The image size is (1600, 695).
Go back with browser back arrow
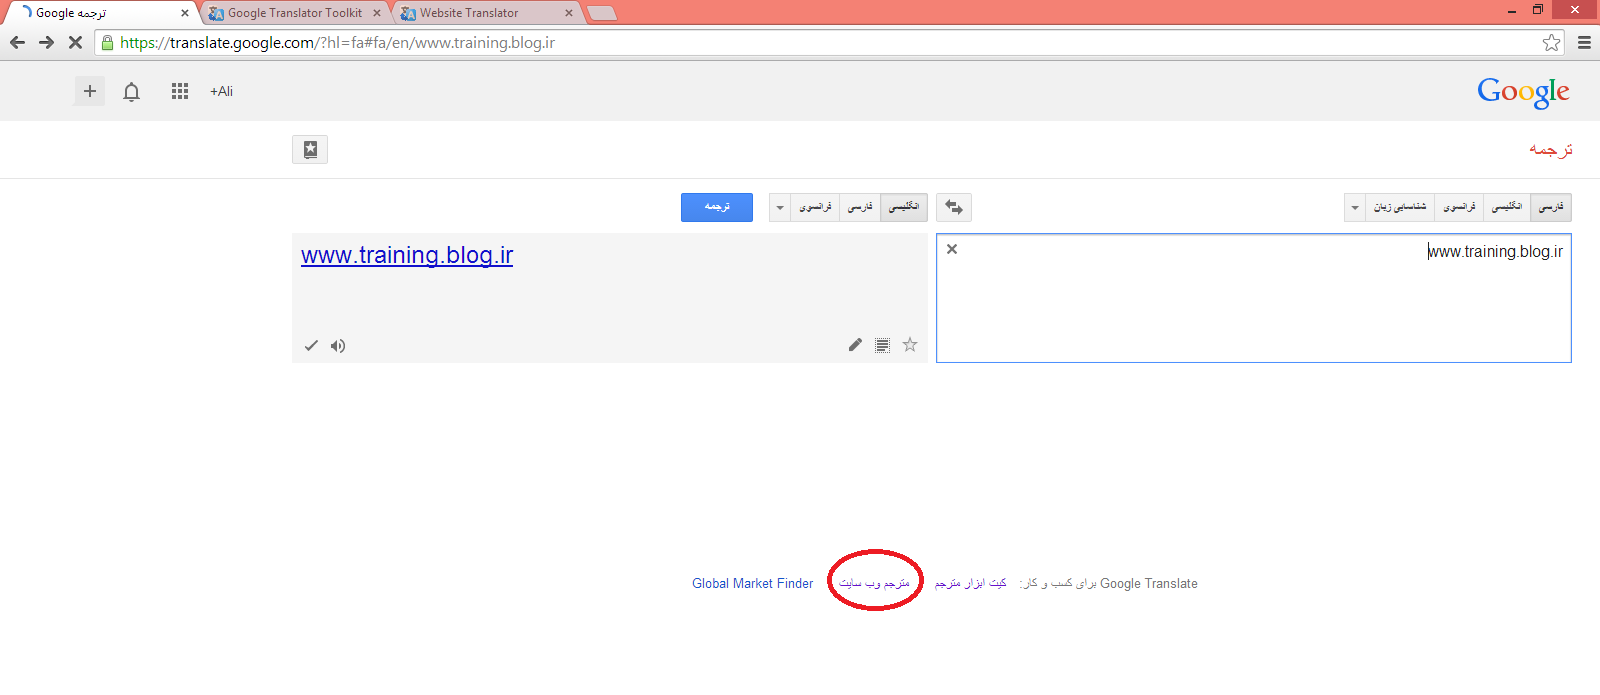(17, 42)
